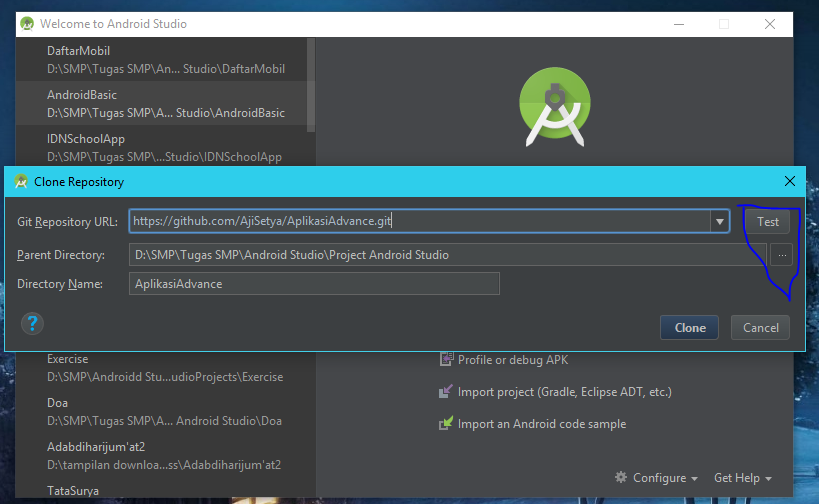819x504 pixels.
Task: Click the Android Studio icon in Clone Repository title
Action: [21, 181]
